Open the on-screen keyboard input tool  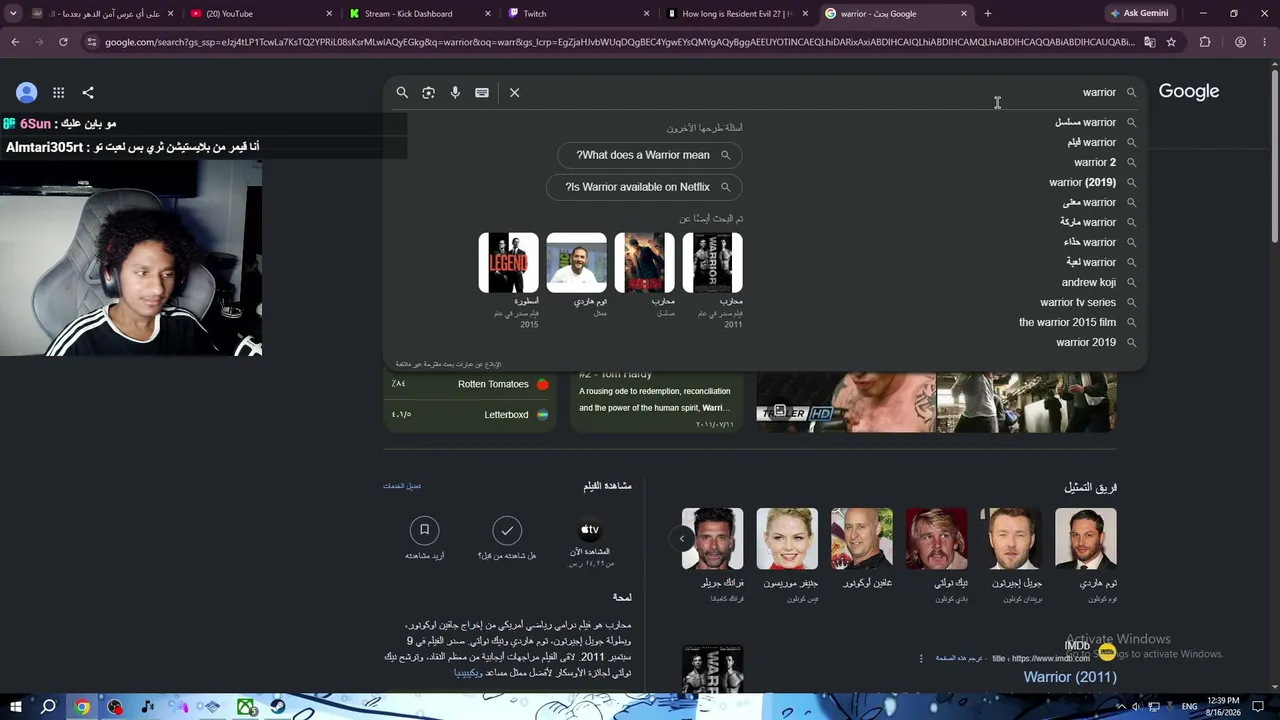point(482,92)
